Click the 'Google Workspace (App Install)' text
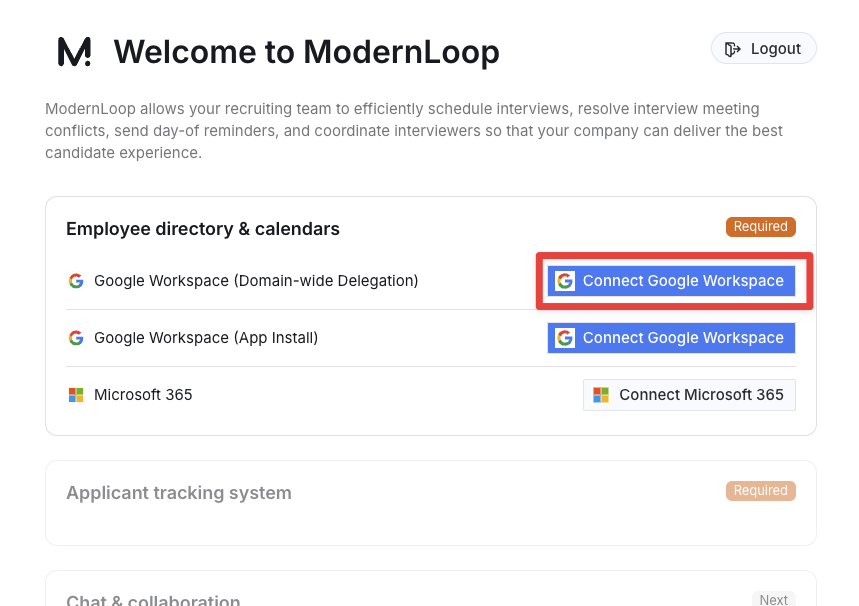Image resolution: width=859 pixels, height=606 pixels. click(206, 338)
